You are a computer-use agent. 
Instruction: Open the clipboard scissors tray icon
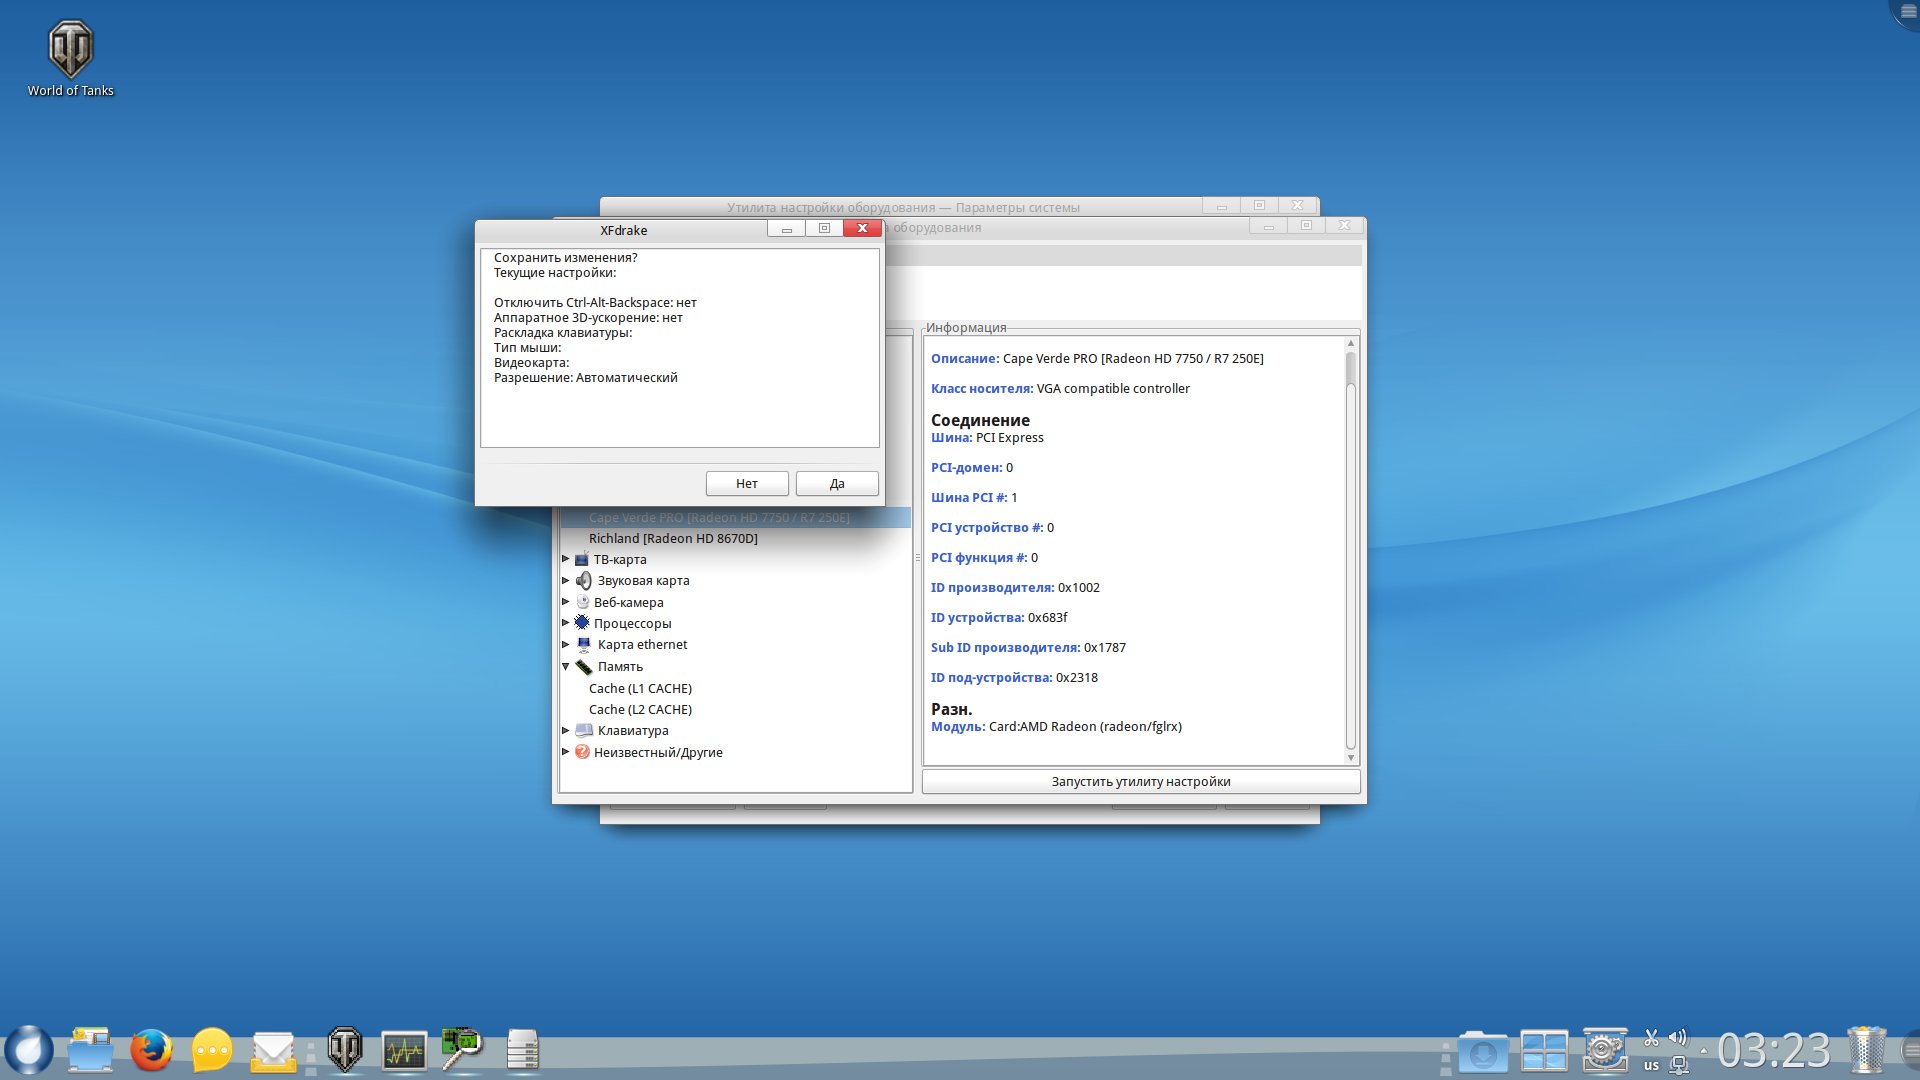(1651, 1038)
